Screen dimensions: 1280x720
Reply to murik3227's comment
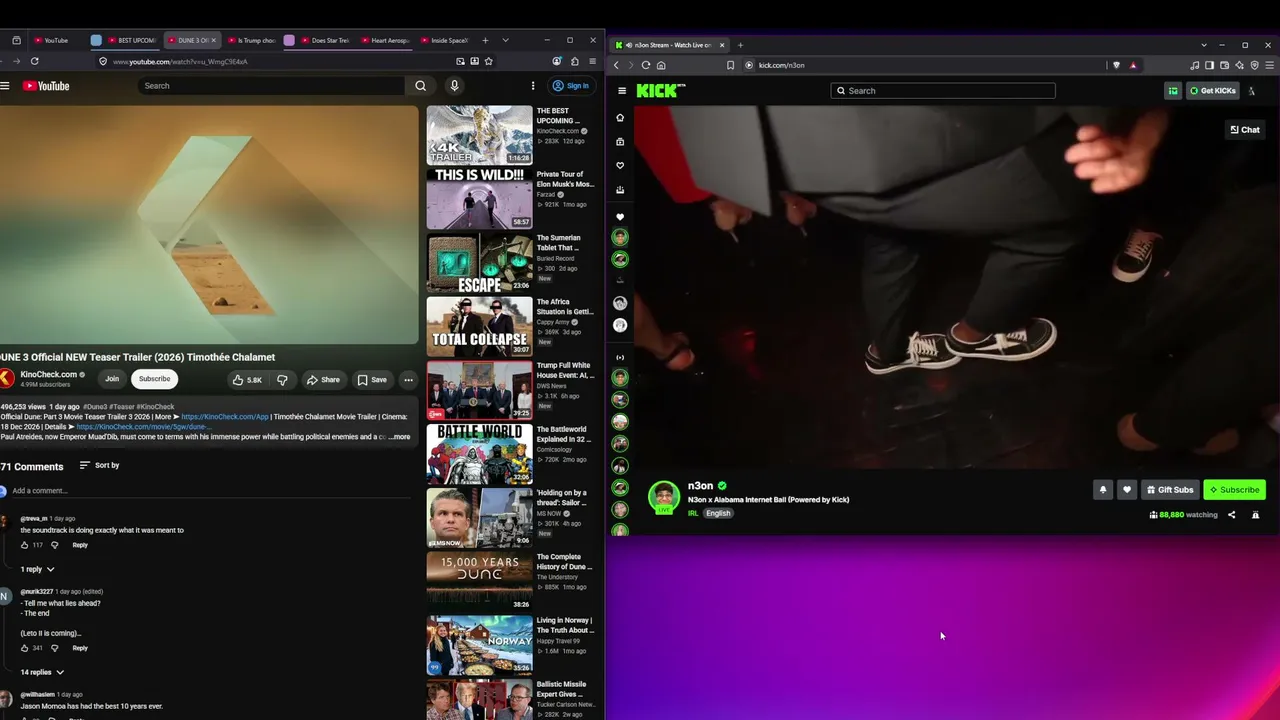coord(80,648)
